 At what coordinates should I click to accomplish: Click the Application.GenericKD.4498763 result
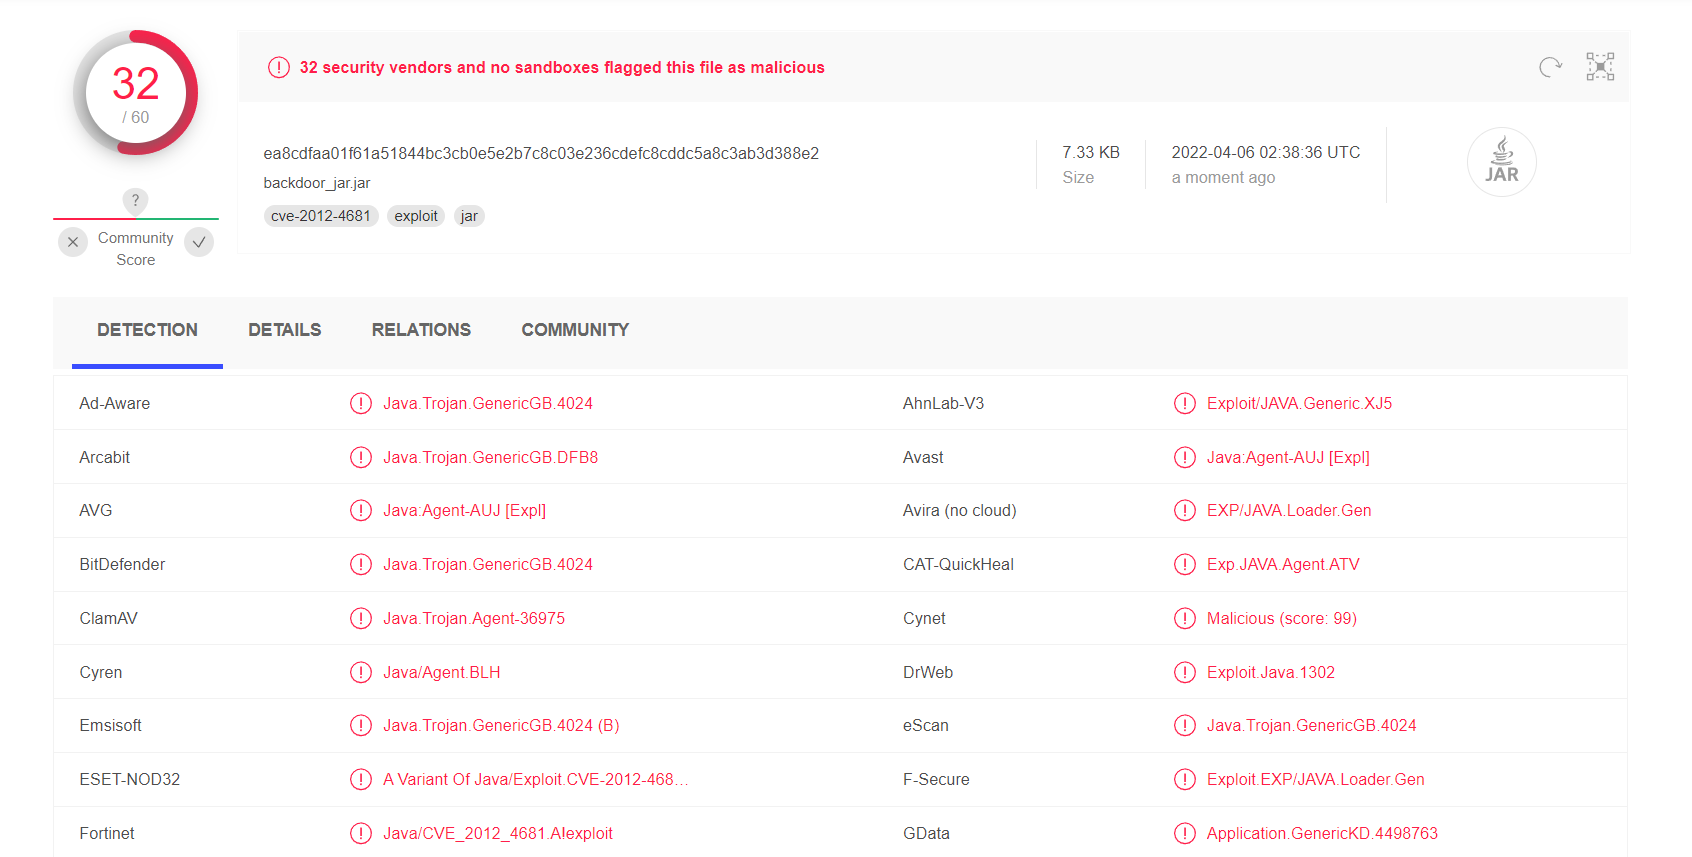[x=1322, y=833]
